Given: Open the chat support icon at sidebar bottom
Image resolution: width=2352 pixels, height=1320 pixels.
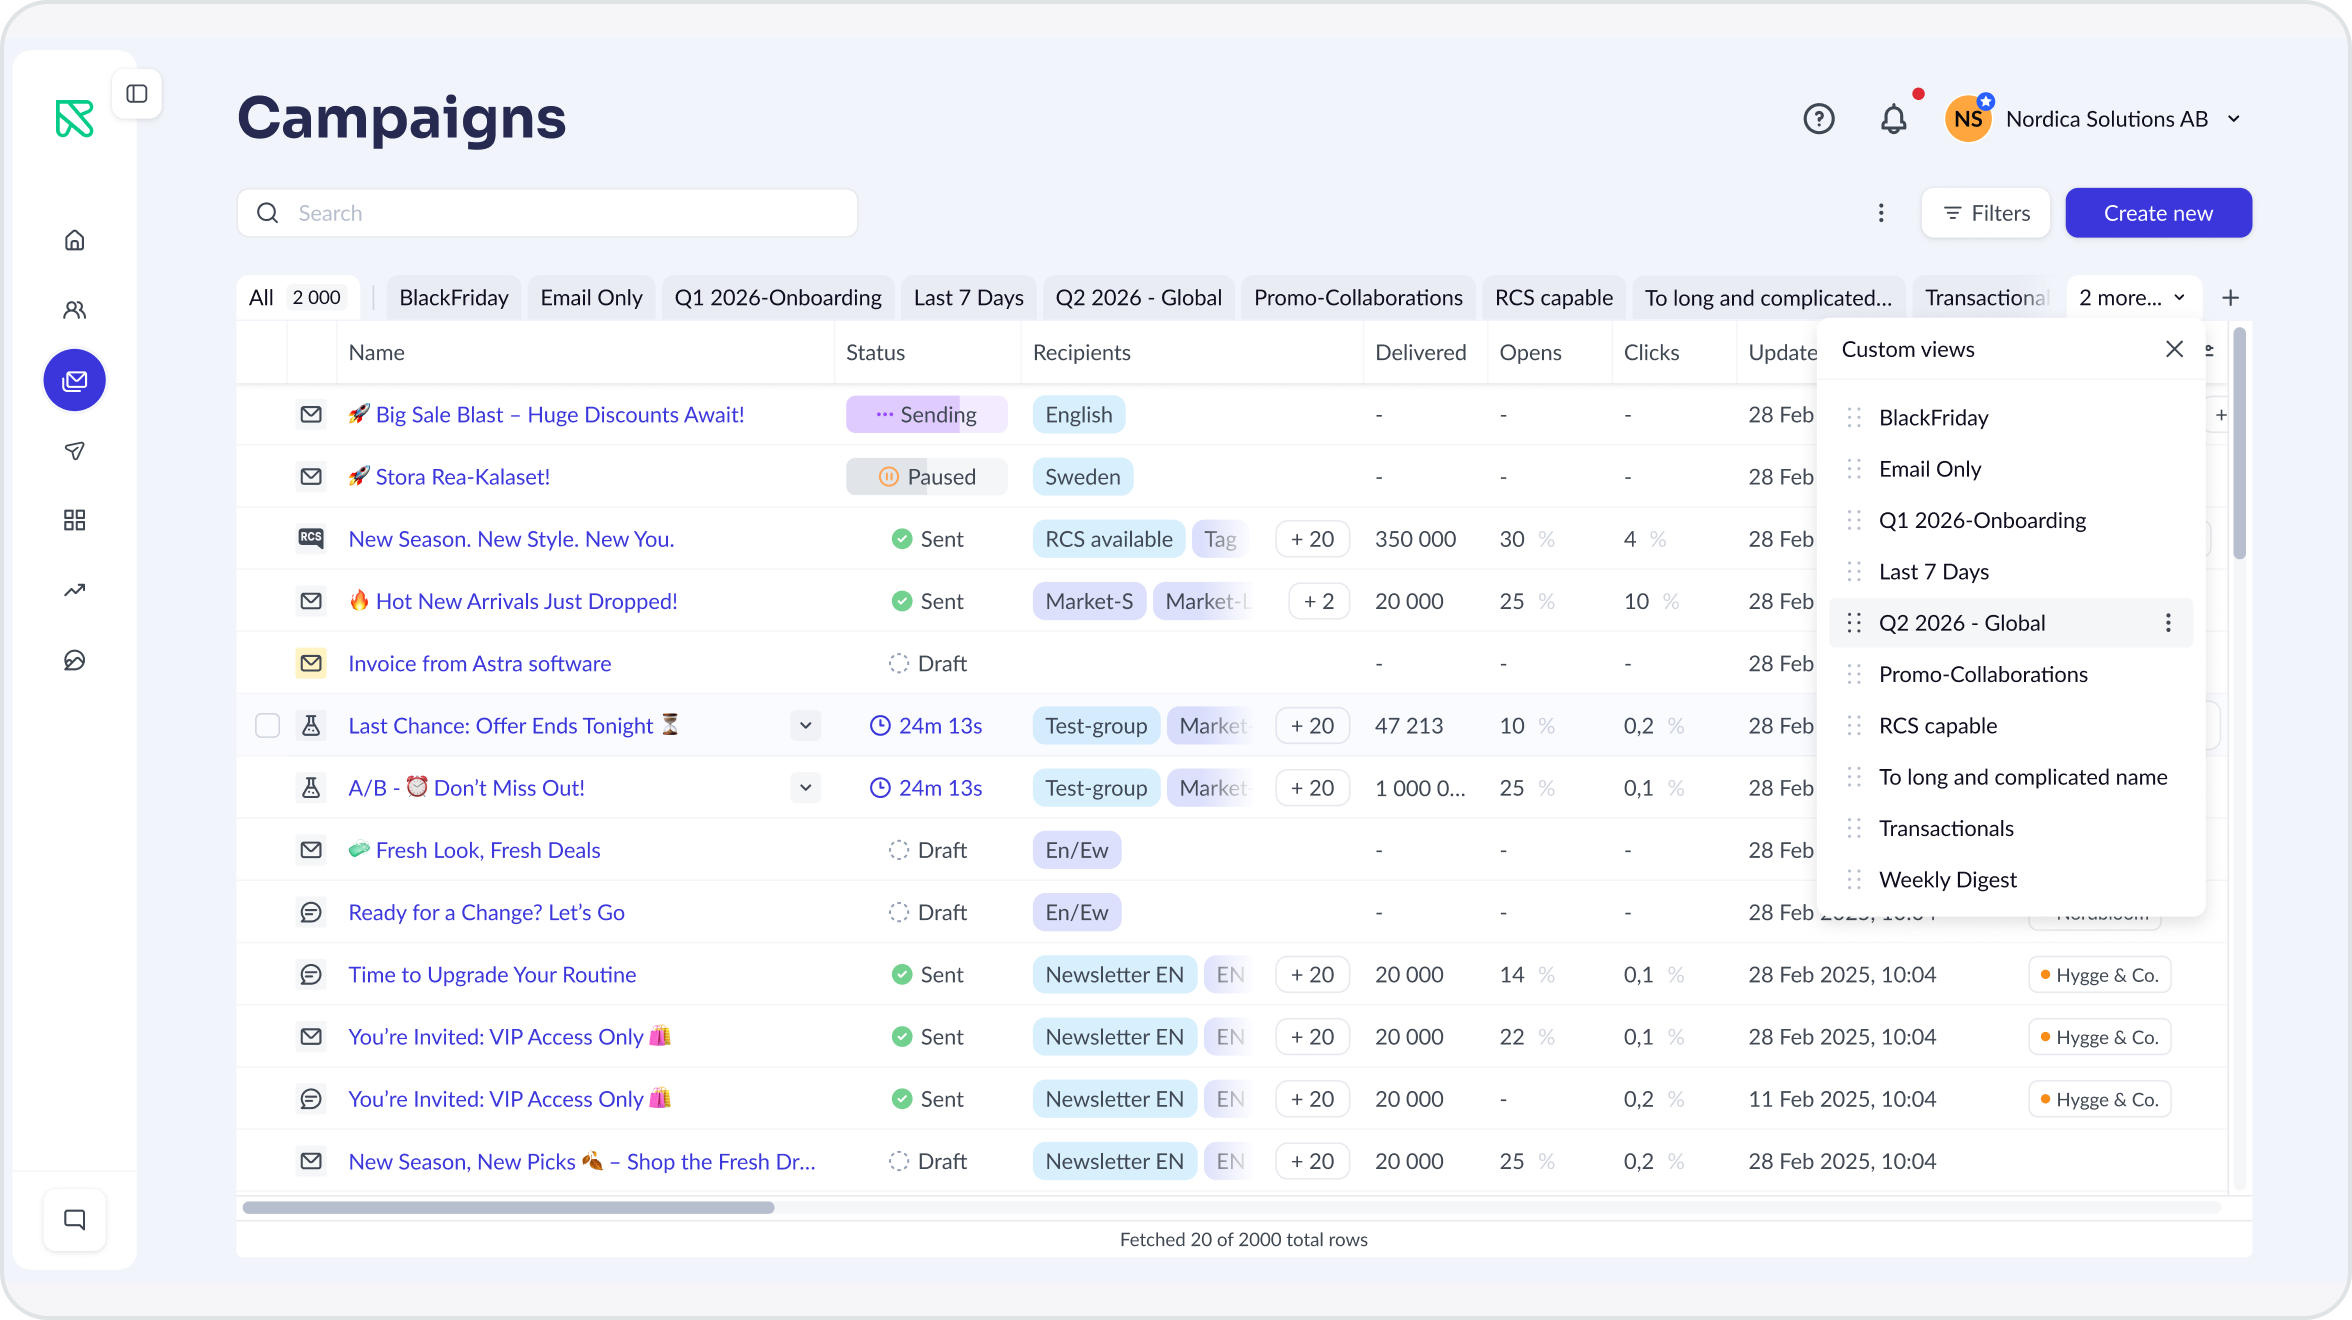Looking at the screenshot, I should (74, 1219).
